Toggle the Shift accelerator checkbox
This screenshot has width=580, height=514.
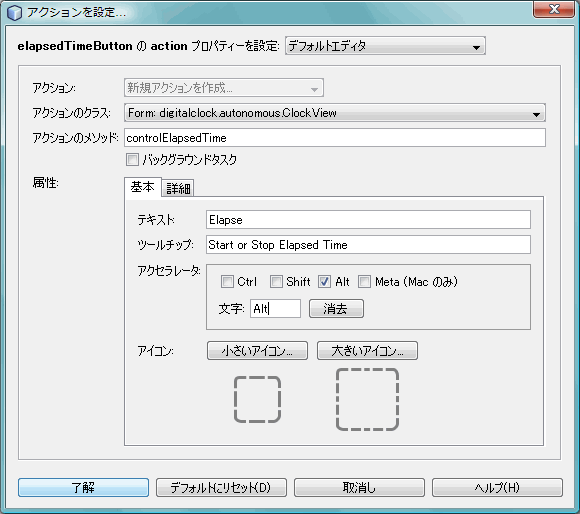click(276, 282)
